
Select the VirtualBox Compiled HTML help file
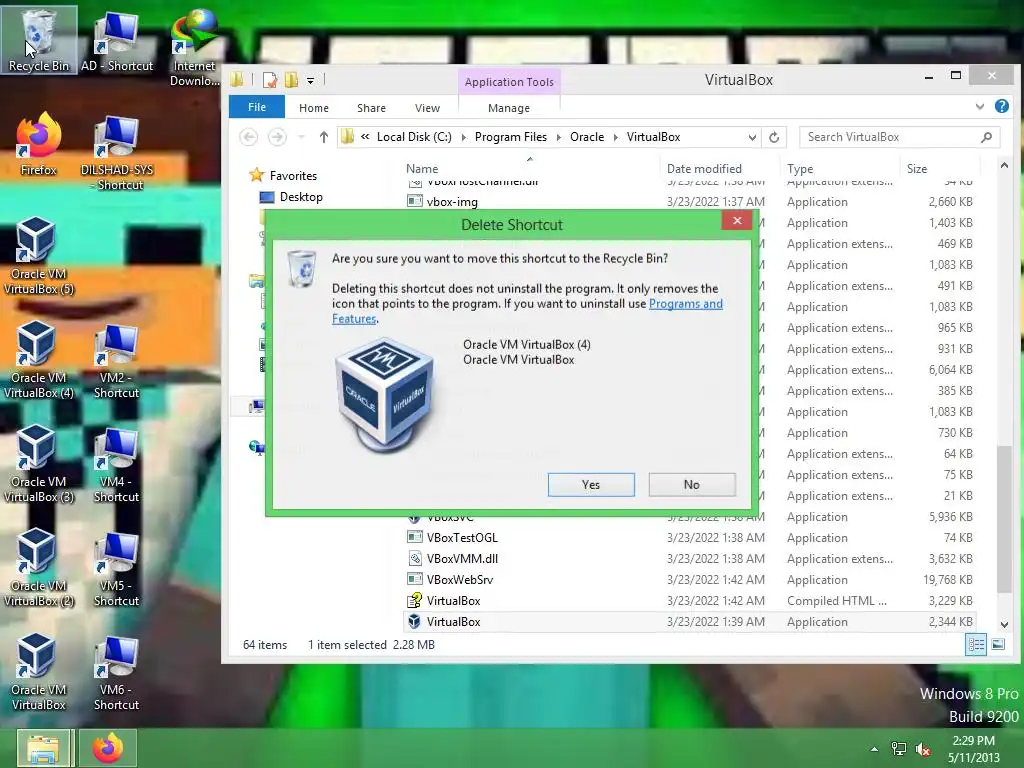click(x=690, y=600)
